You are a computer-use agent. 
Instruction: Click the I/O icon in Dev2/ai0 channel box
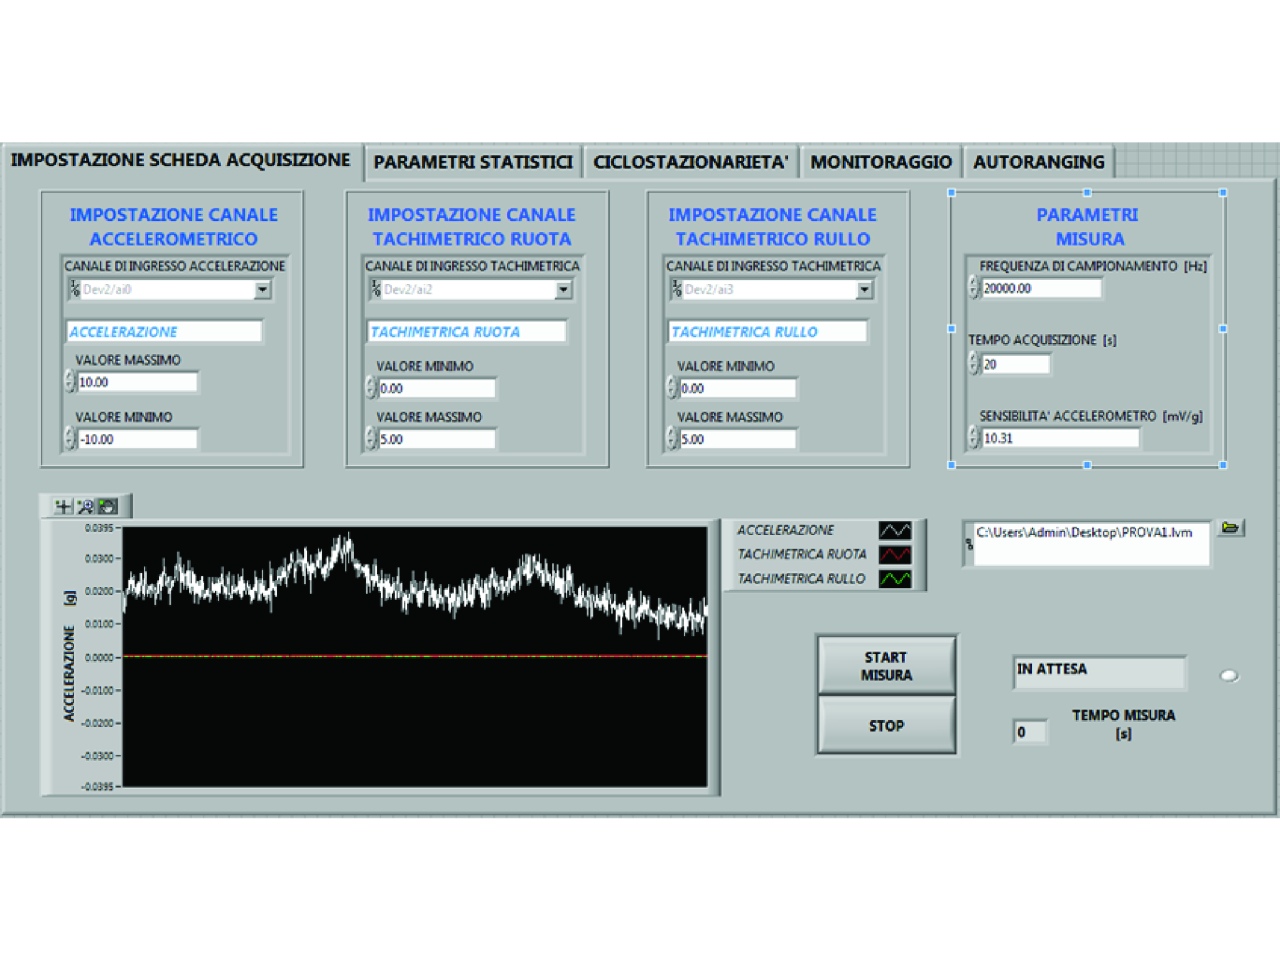pyautogui.click(x=74, y=289)
